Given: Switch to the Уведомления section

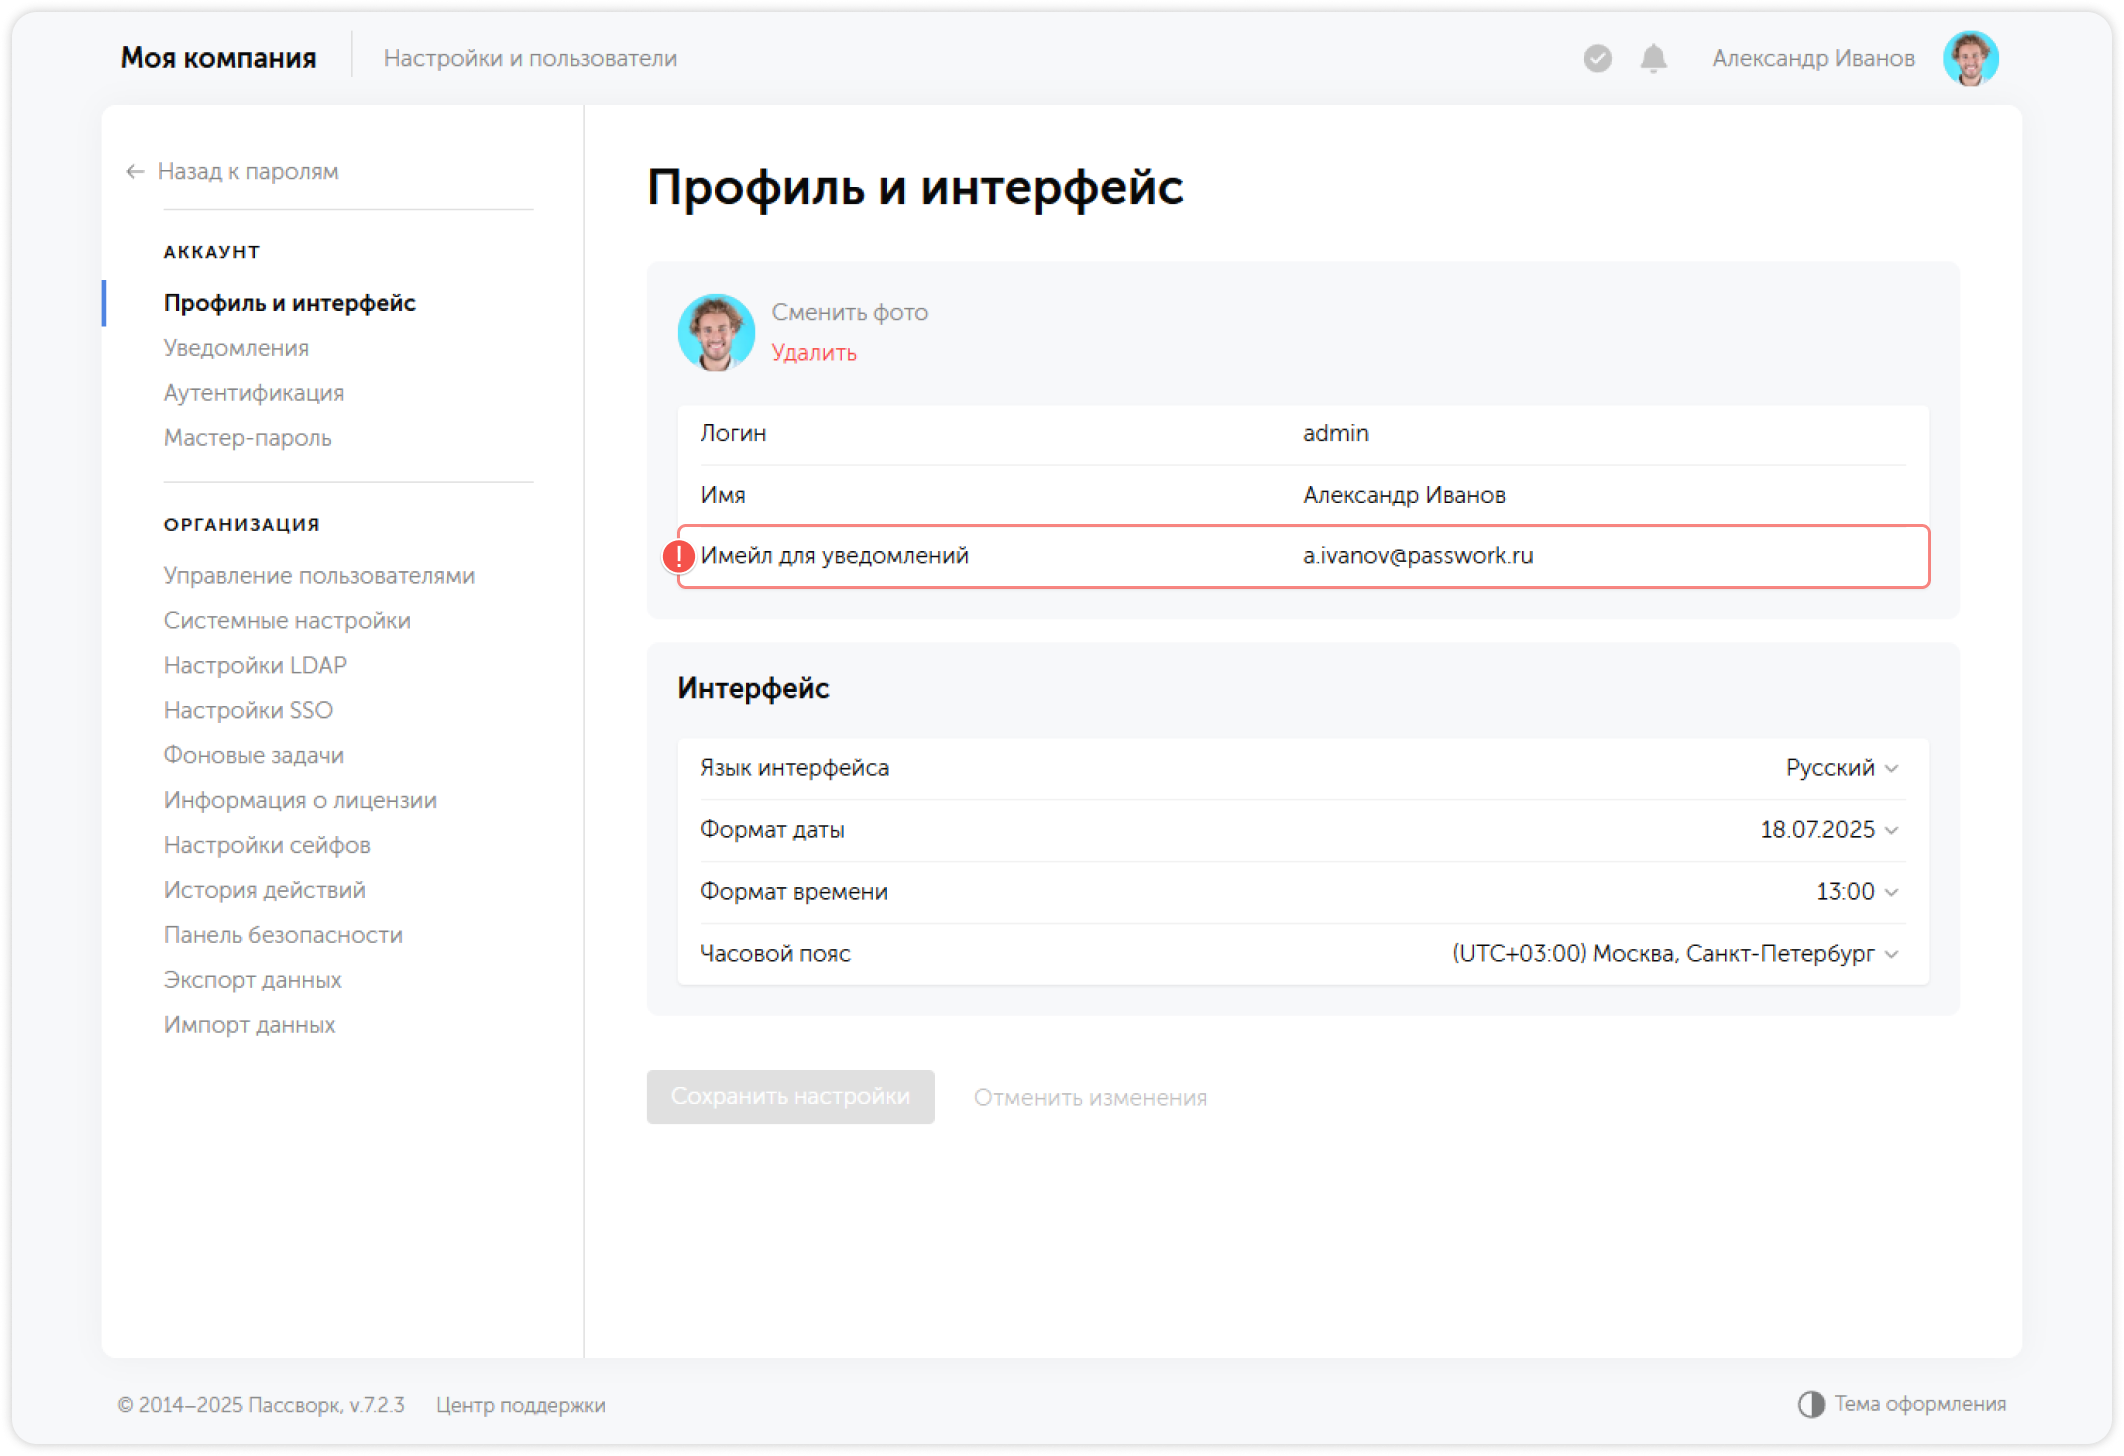Looking at the screenshot, I should click(236, 347).
